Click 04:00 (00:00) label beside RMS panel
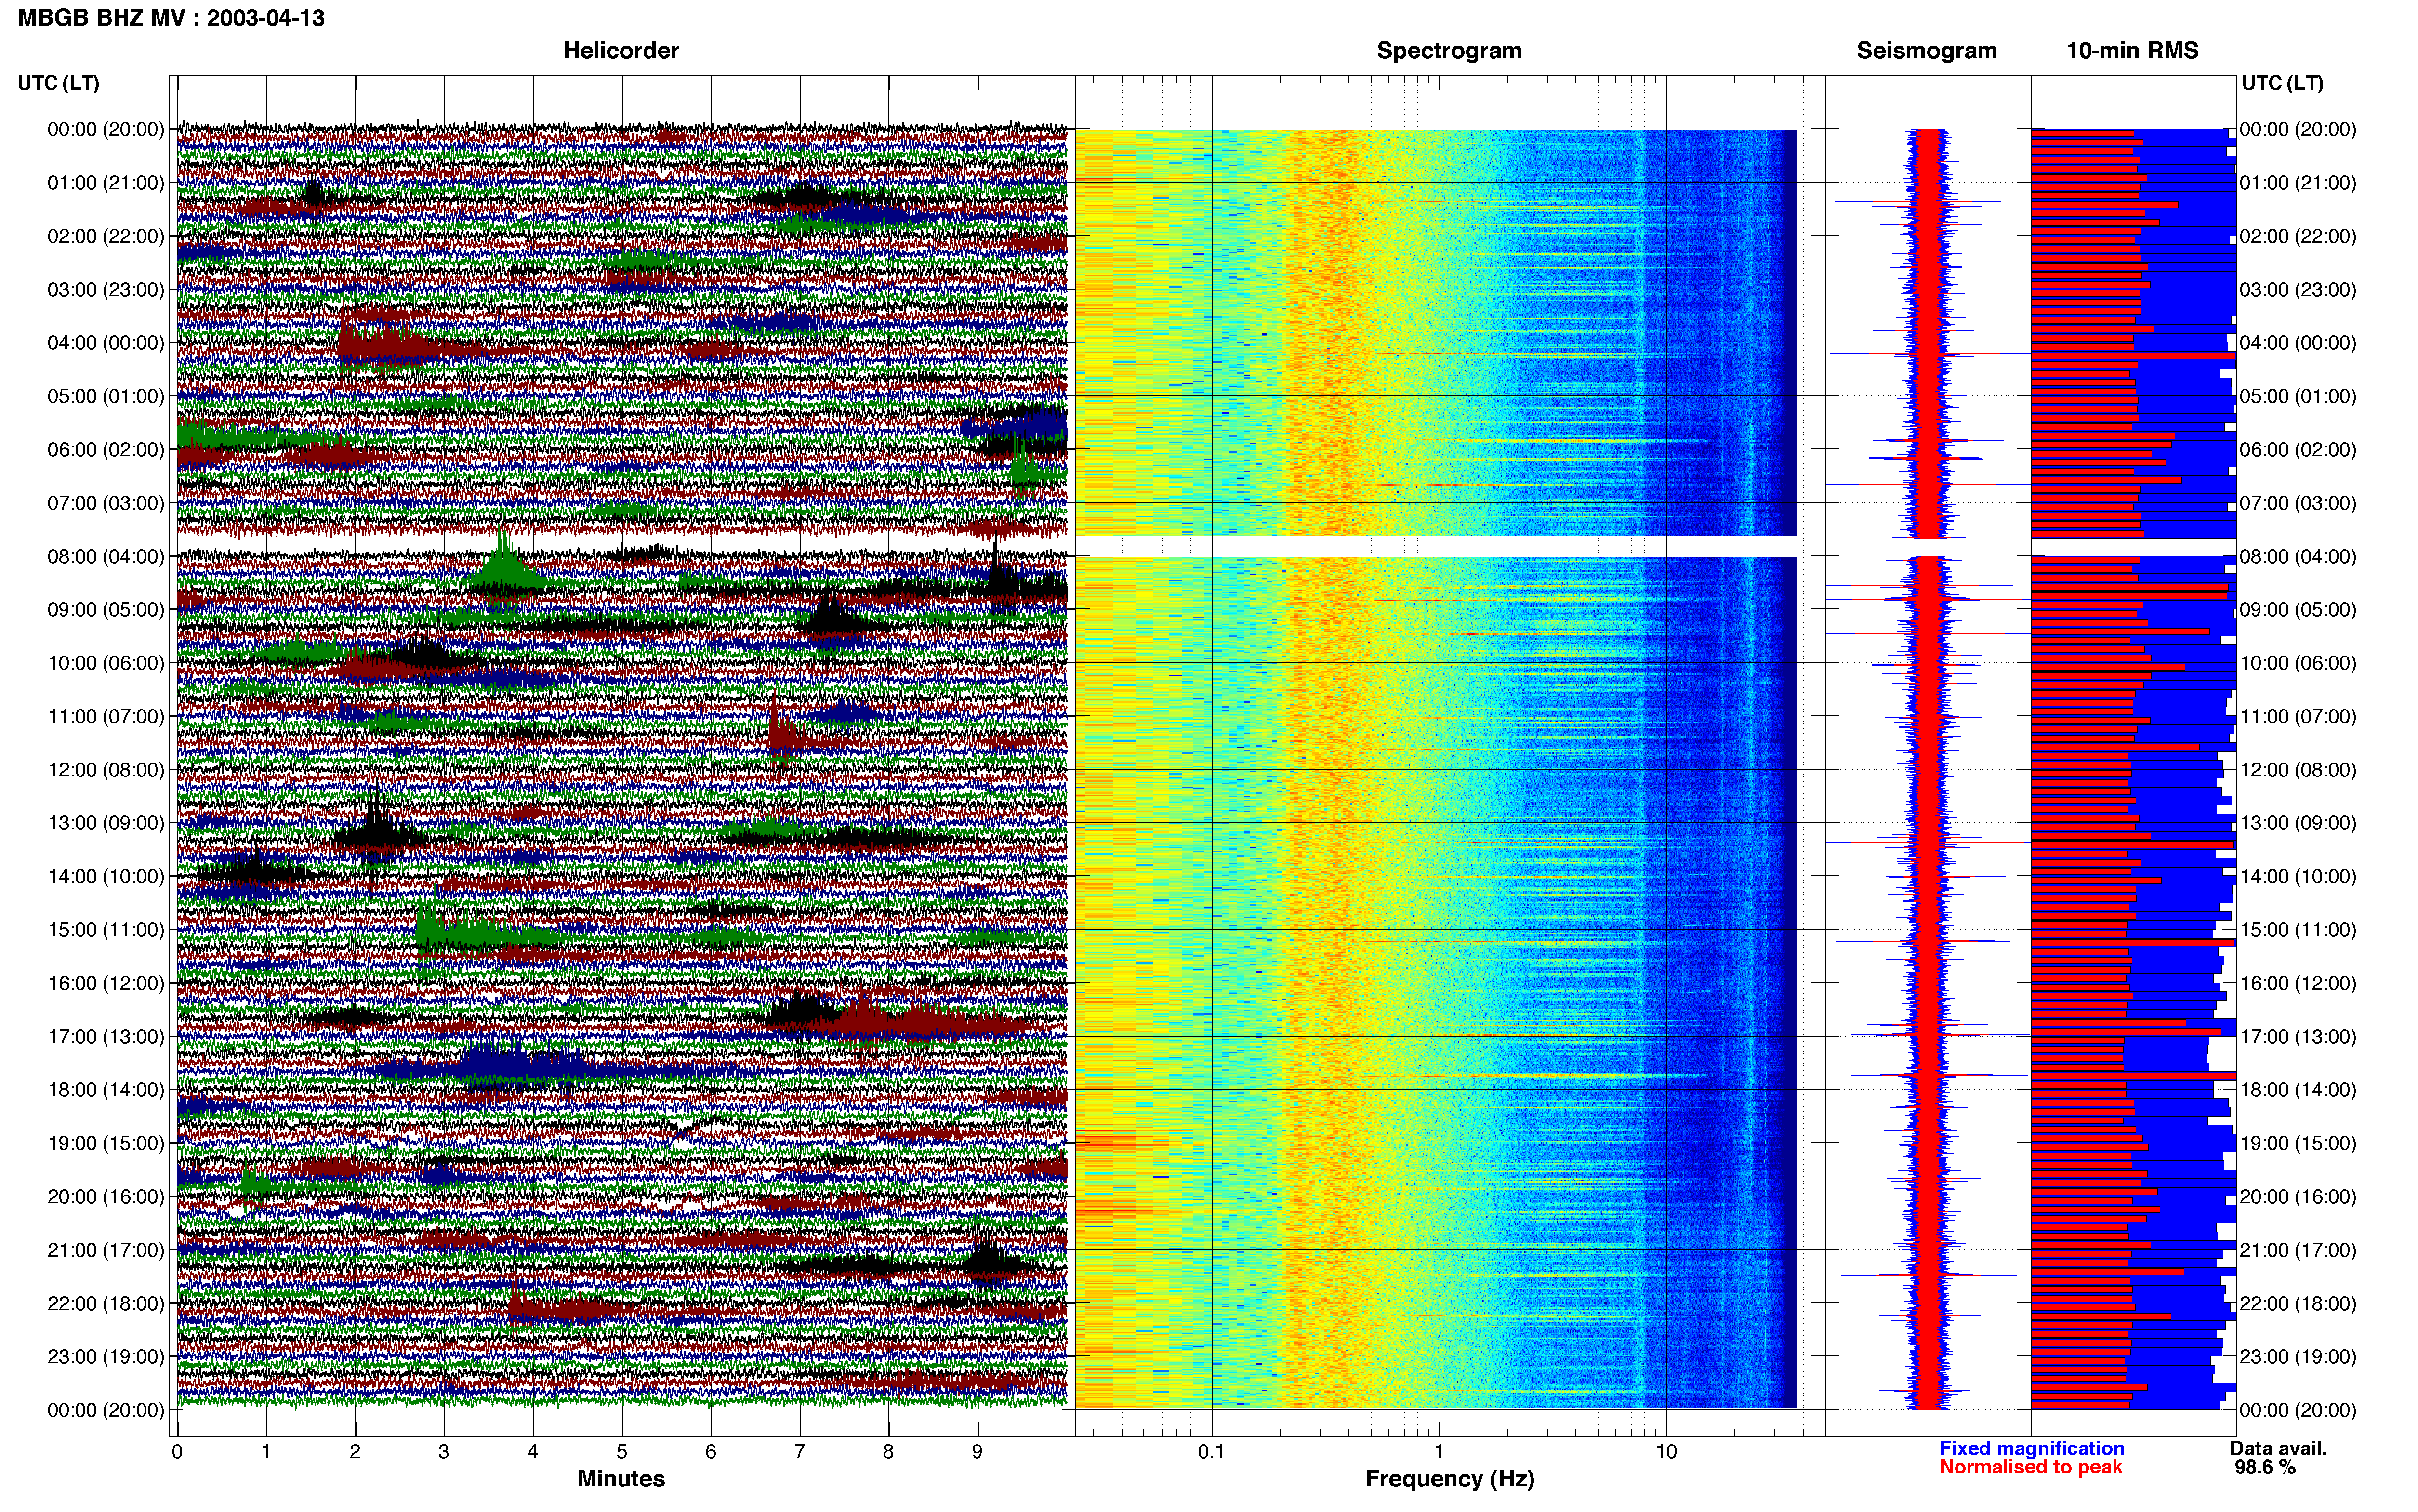2418x1512 pixels. [x=2298, y=343]
